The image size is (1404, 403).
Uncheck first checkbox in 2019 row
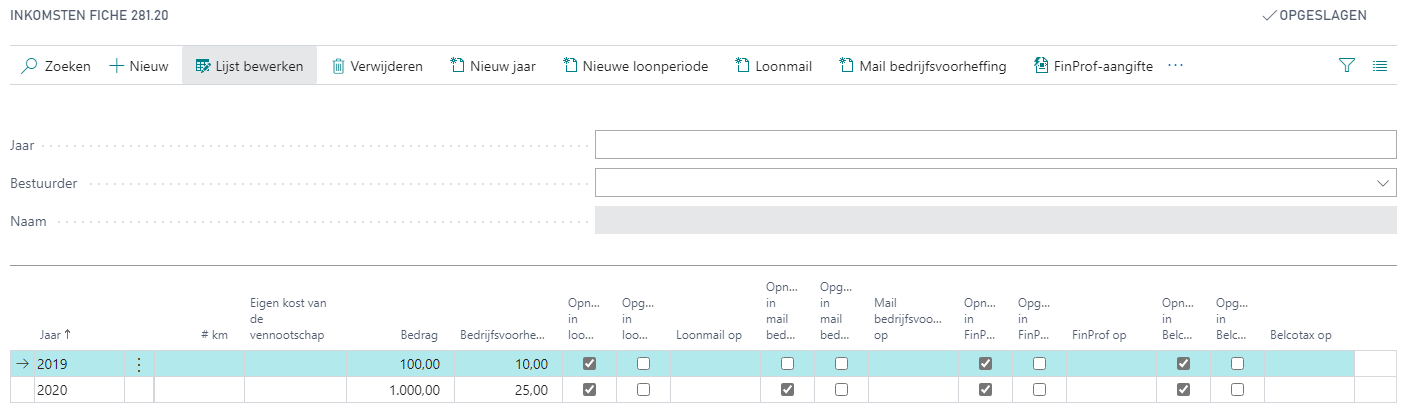[590, 363]
